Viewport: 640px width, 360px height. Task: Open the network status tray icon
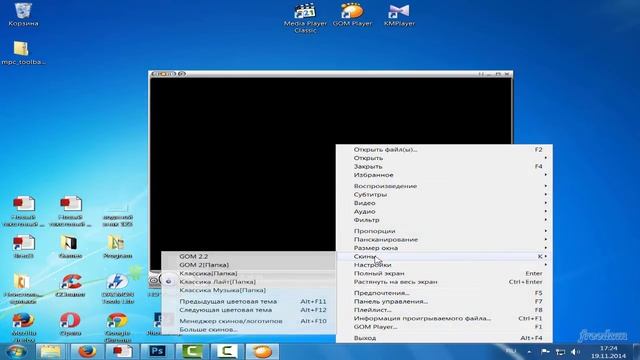click(560, 352)
